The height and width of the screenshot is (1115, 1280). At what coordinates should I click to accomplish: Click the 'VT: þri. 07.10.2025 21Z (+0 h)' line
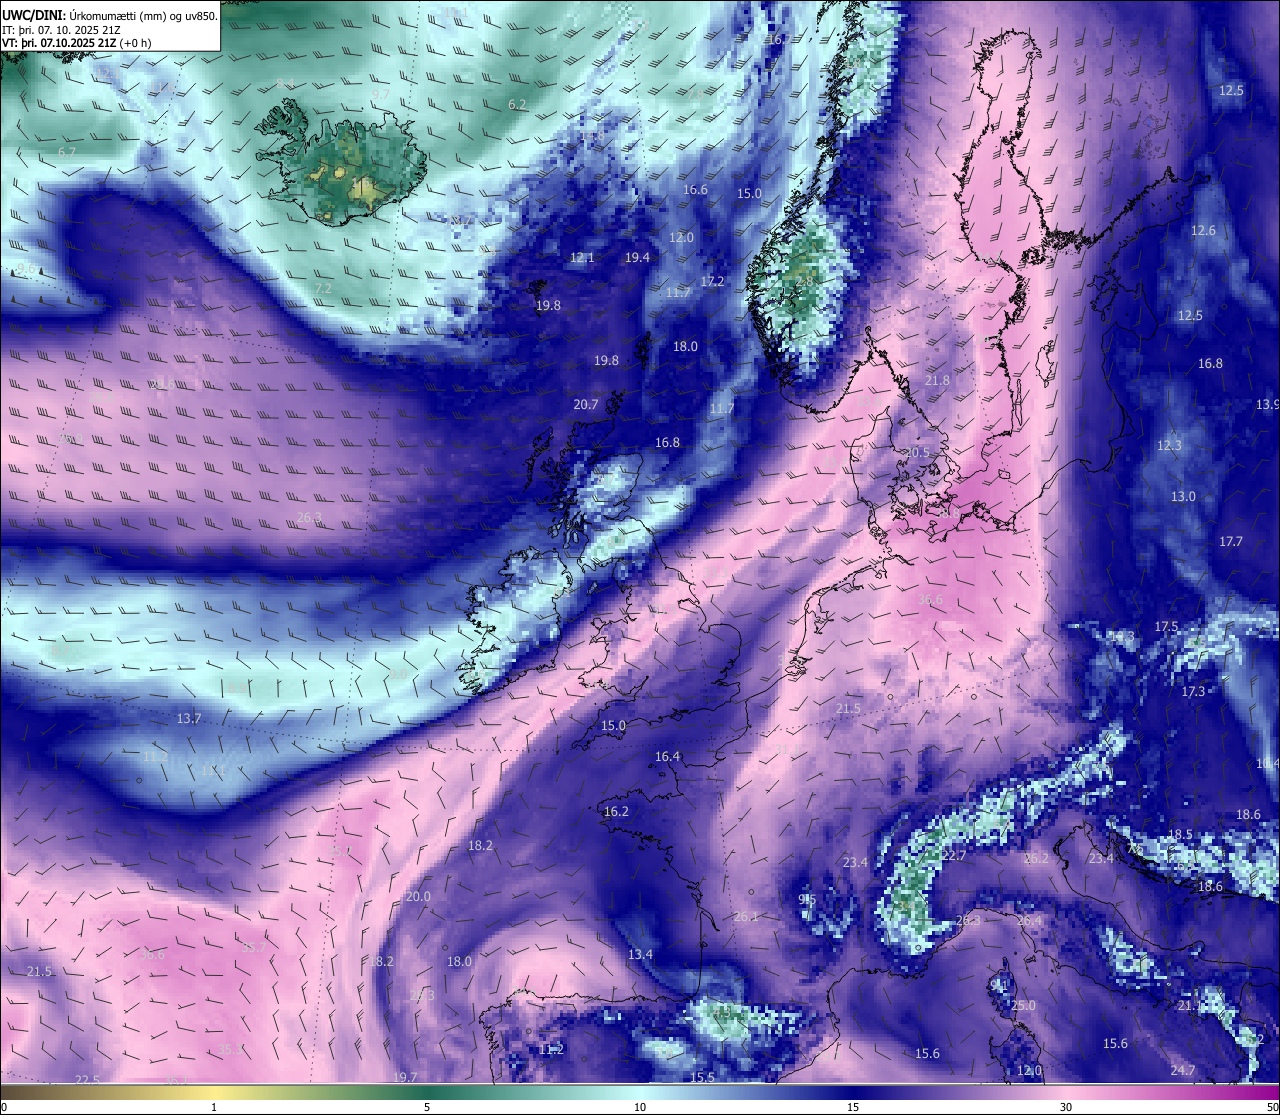(77, 43)
